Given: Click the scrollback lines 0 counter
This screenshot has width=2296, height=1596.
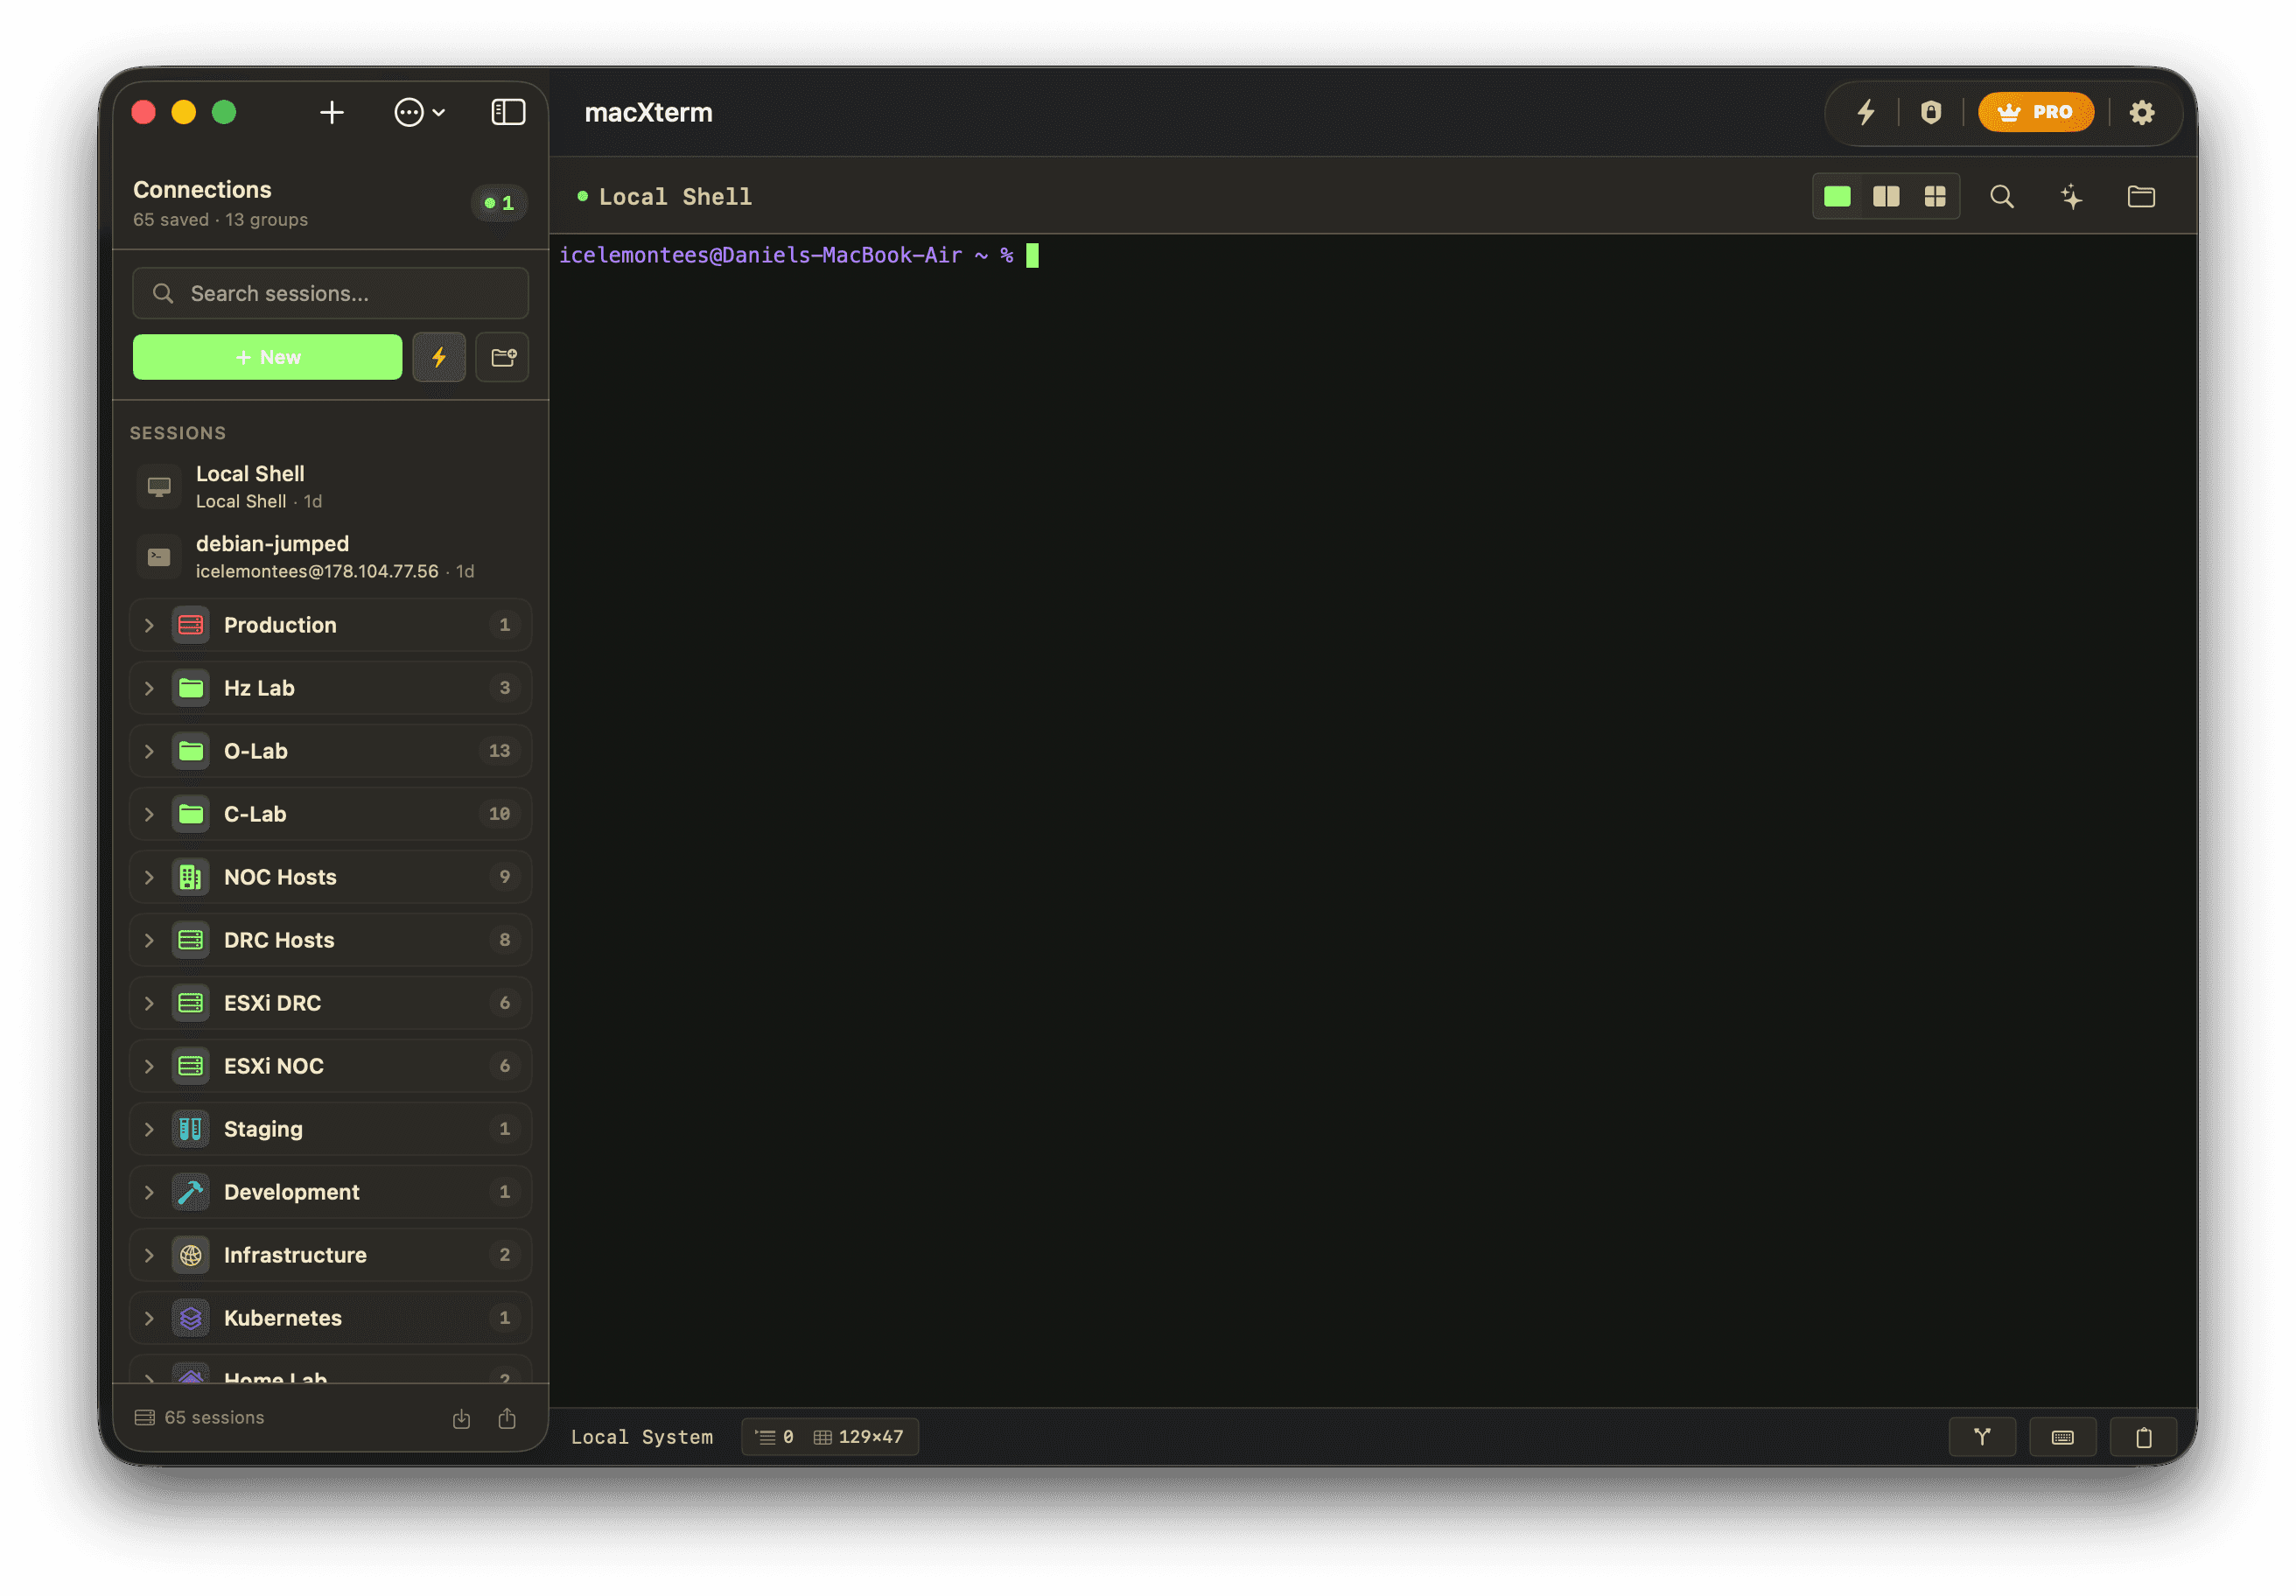Looking at the screenshot, I should 775,1437.
